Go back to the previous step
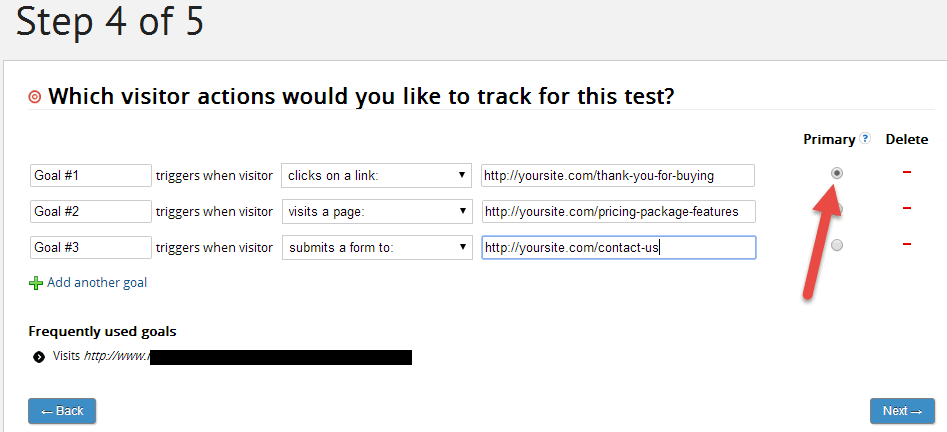Screen dimensions: 947x432 [62, 411]
